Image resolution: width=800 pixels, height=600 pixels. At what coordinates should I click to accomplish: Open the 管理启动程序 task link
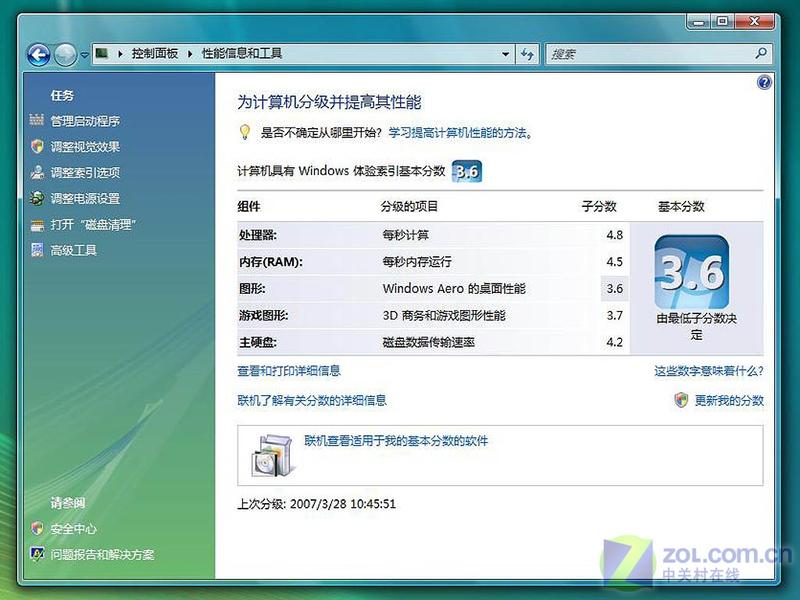85,121
